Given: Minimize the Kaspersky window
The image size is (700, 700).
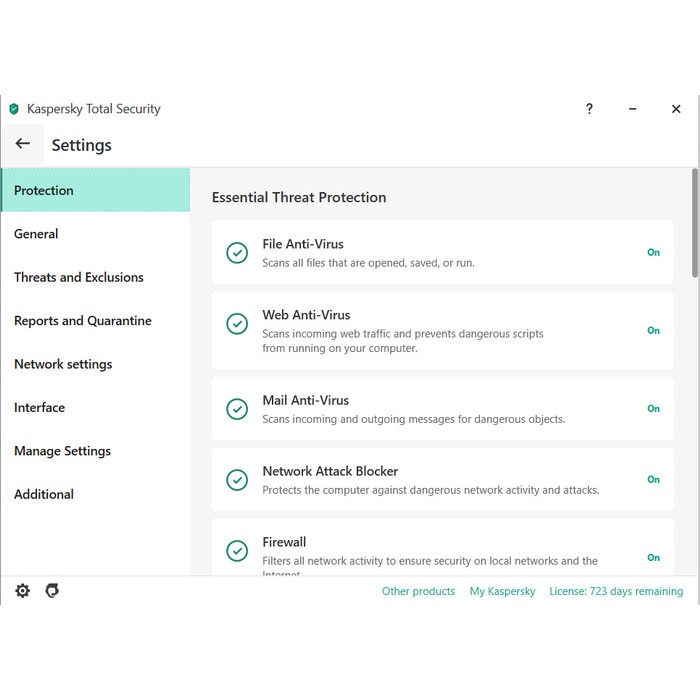Looking at the screenshot, I should tap(633, 108).
